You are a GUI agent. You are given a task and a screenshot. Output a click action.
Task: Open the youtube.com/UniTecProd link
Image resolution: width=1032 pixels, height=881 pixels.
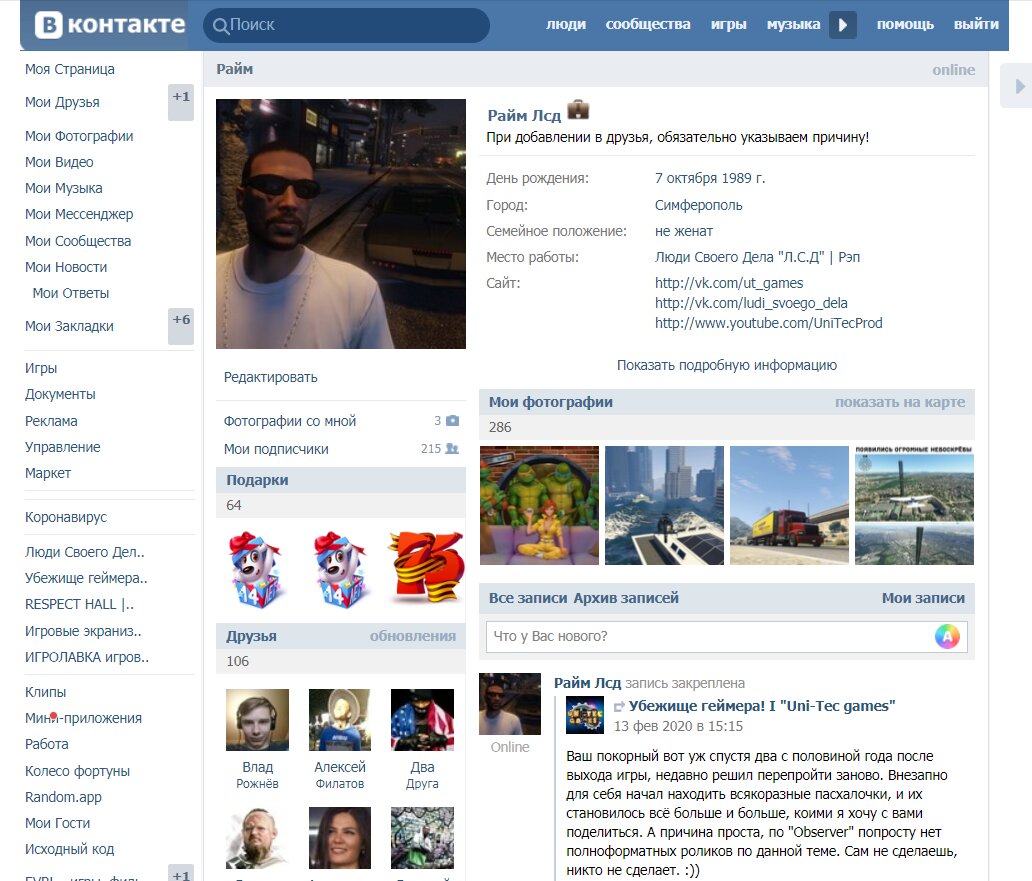click(768, 323)
